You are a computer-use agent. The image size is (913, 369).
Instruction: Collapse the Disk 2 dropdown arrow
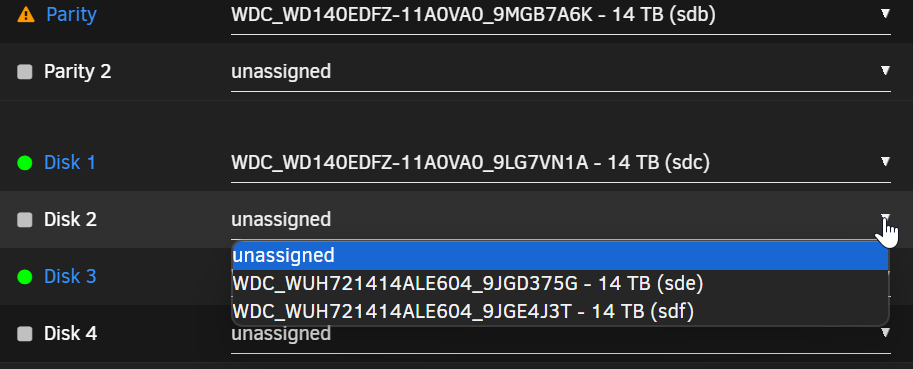point(885,218)
